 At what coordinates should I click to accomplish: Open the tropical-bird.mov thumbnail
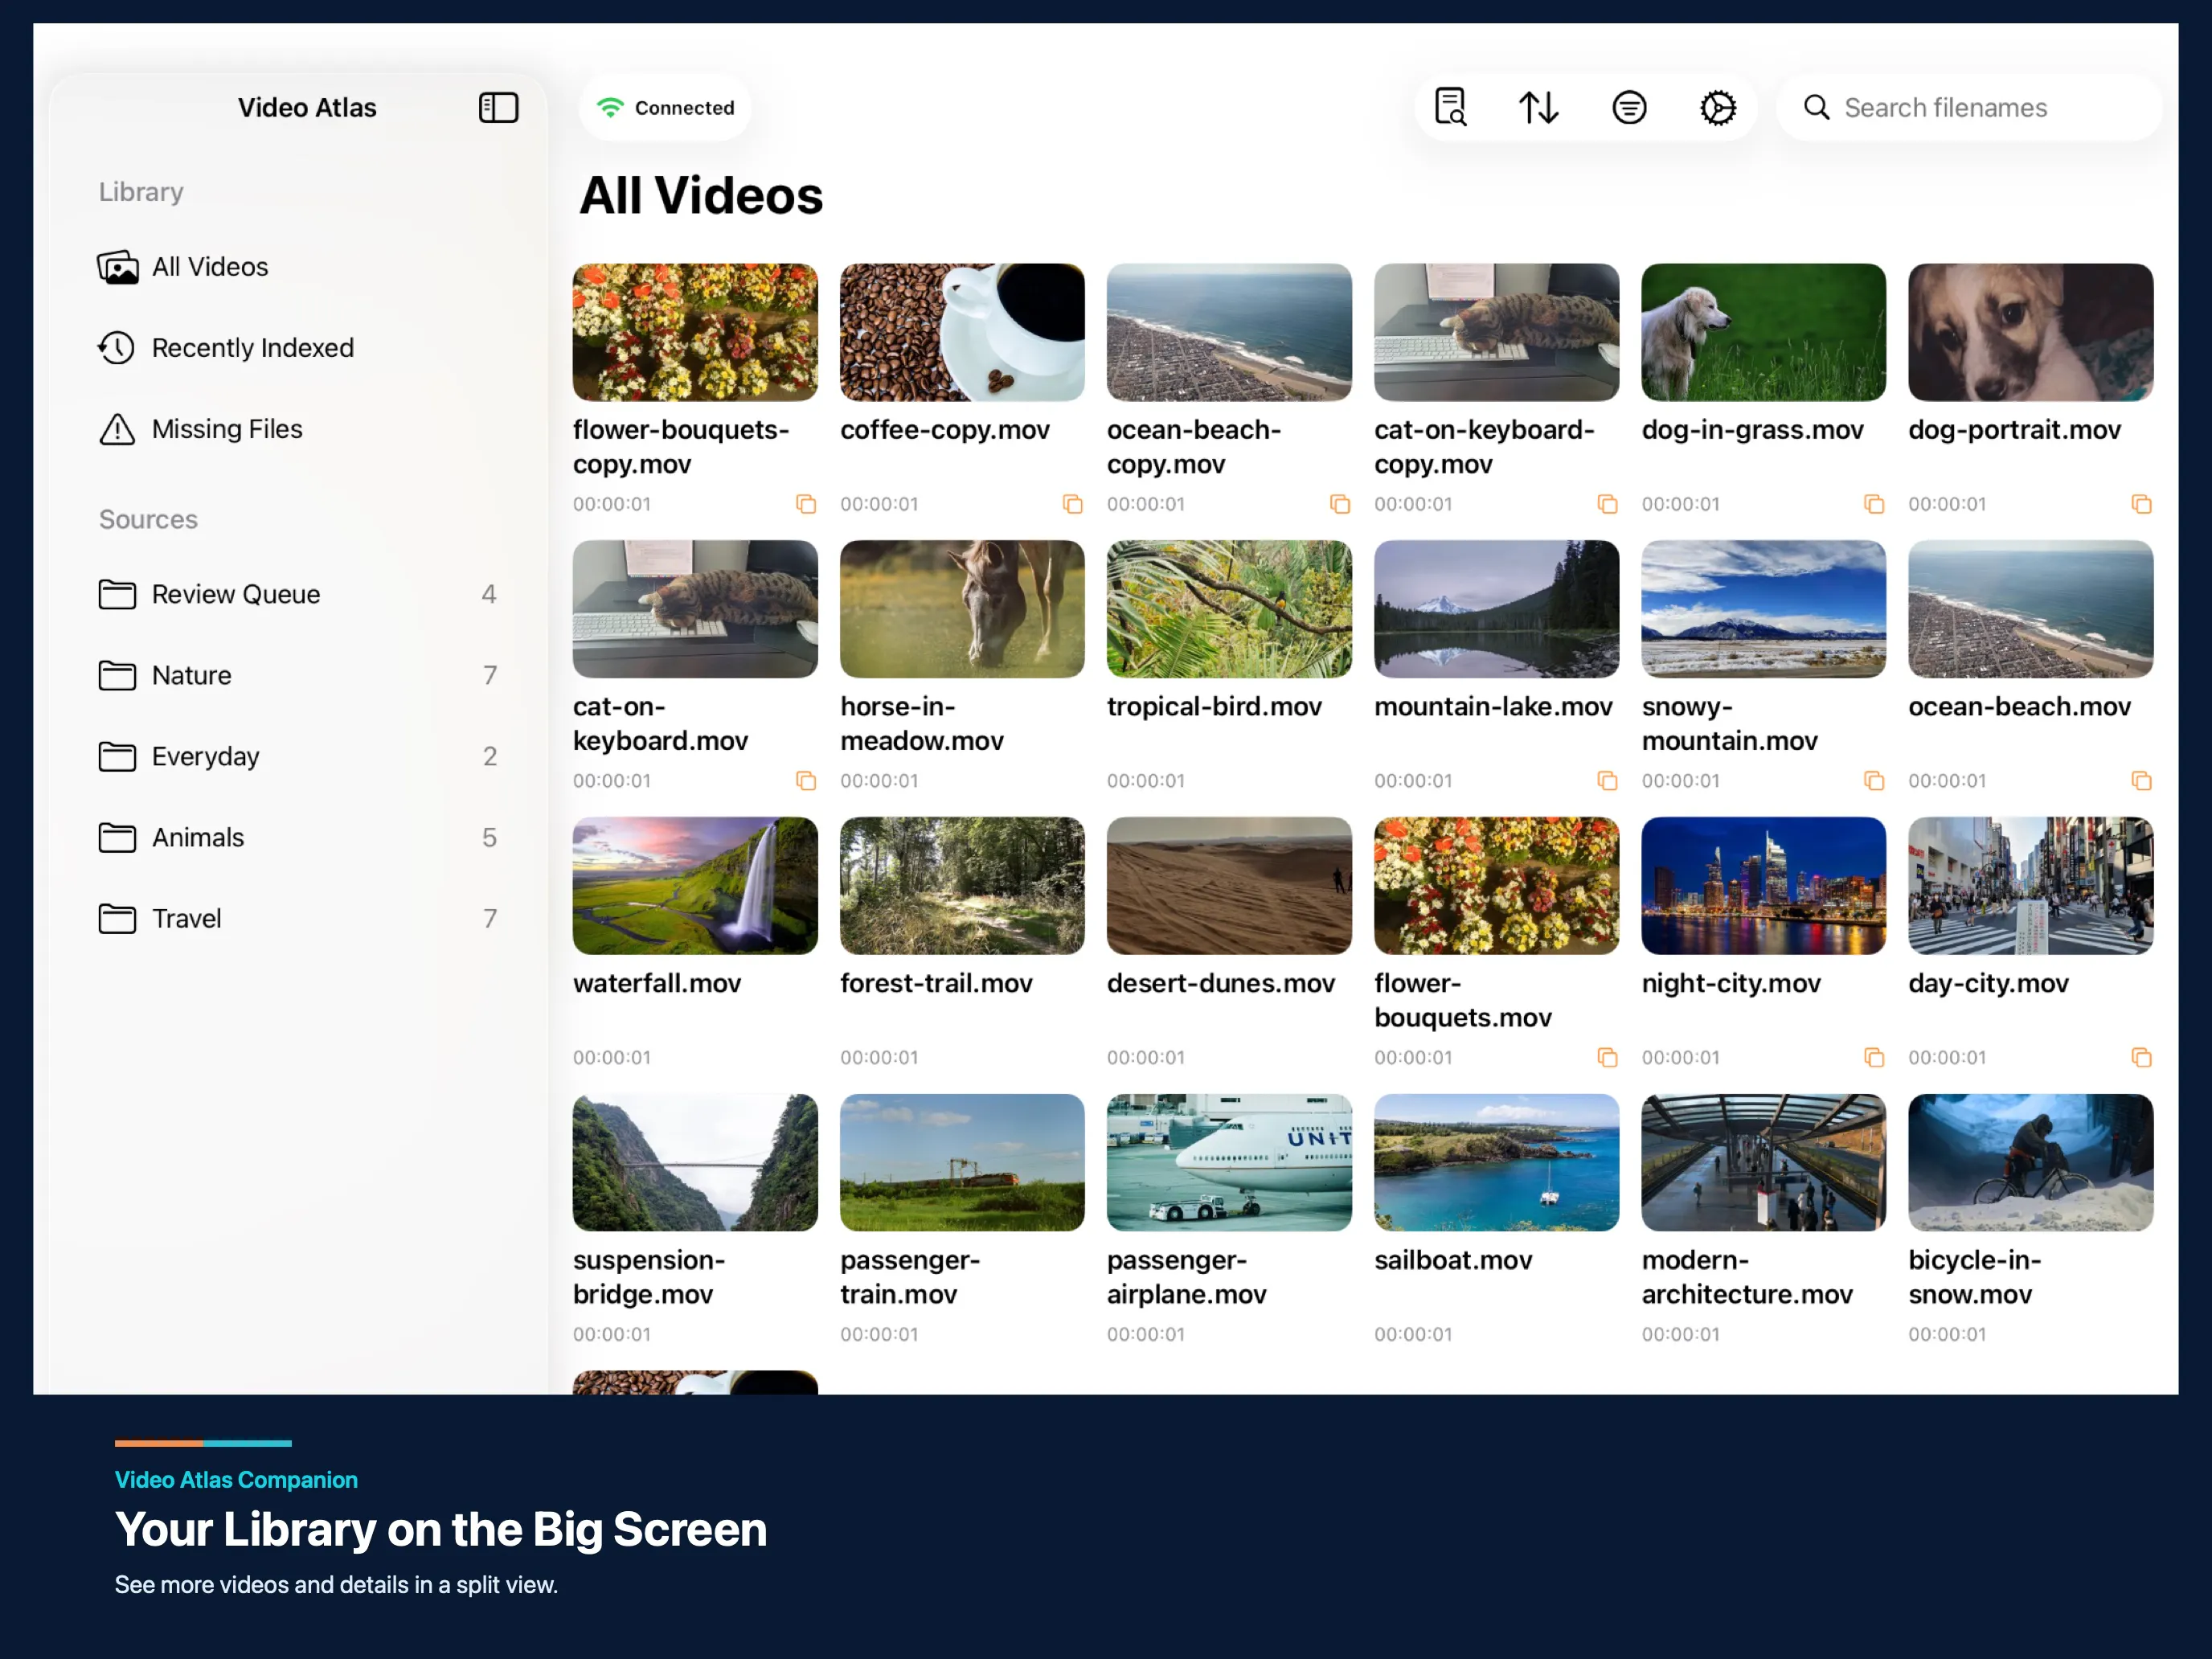pyautogui.click(x=1229, y=609)
